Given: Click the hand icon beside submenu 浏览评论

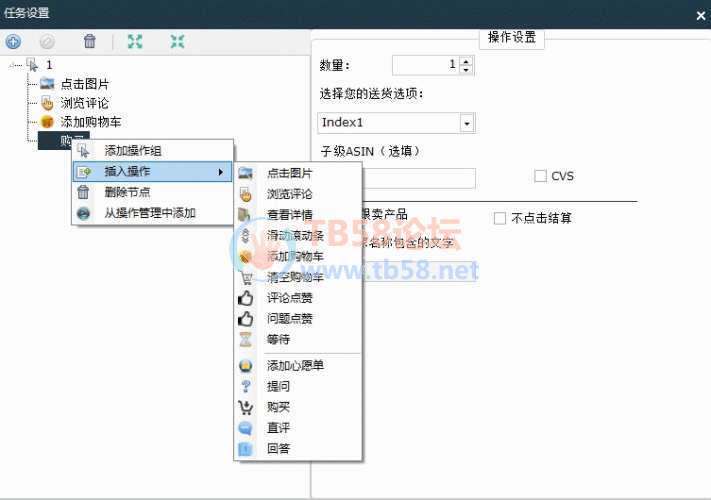Looking at the screenshot, I should pyautogui.click(x=245, y=194).
